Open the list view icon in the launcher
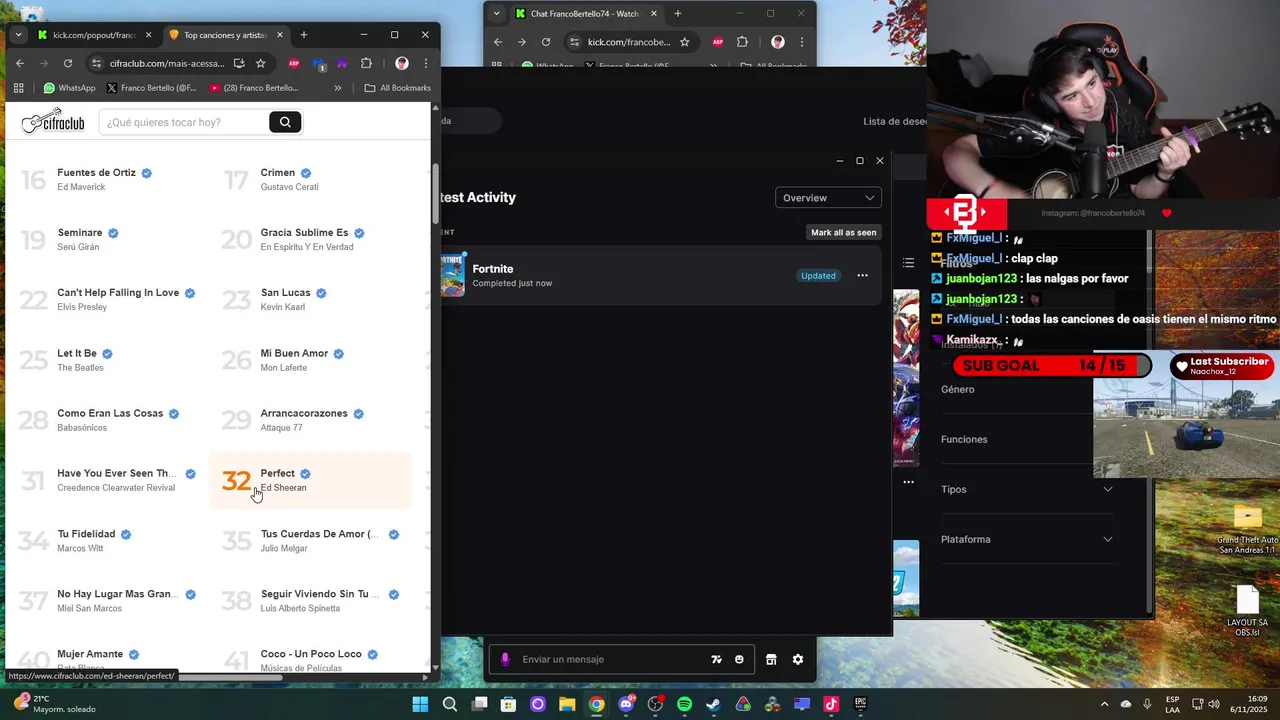Screen dimensions: 1280x720 [908, 263]
